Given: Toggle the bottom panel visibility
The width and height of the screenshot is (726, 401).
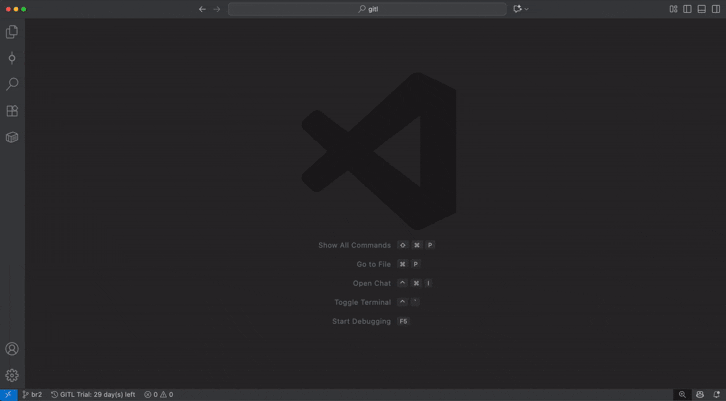Looking at the screenshot, I should pos(701,9).
